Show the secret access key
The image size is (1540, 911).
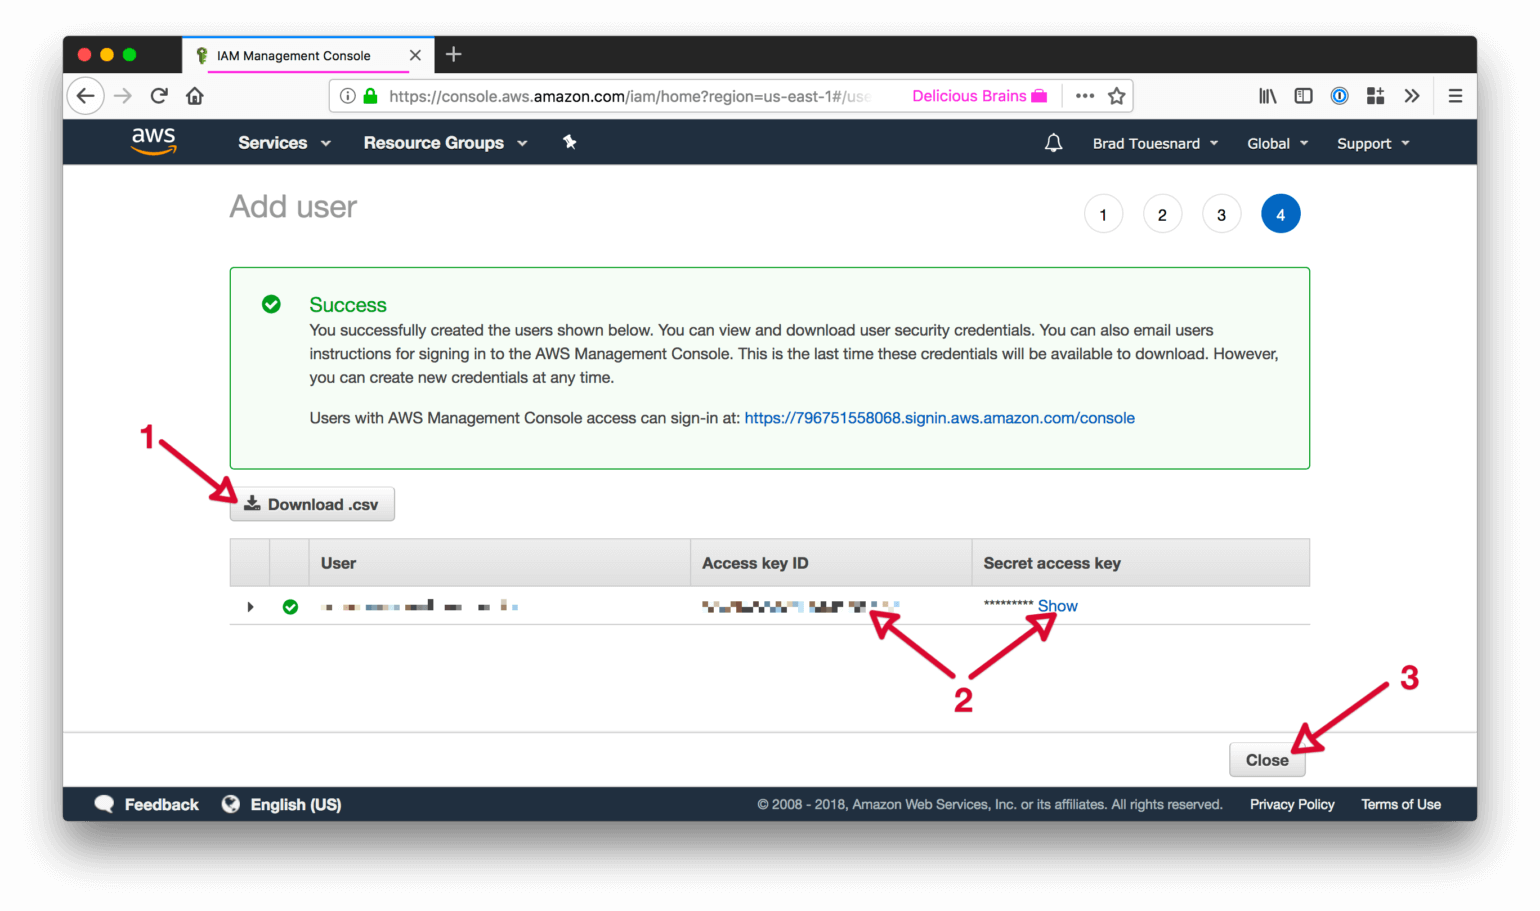tap(1057, 606)
